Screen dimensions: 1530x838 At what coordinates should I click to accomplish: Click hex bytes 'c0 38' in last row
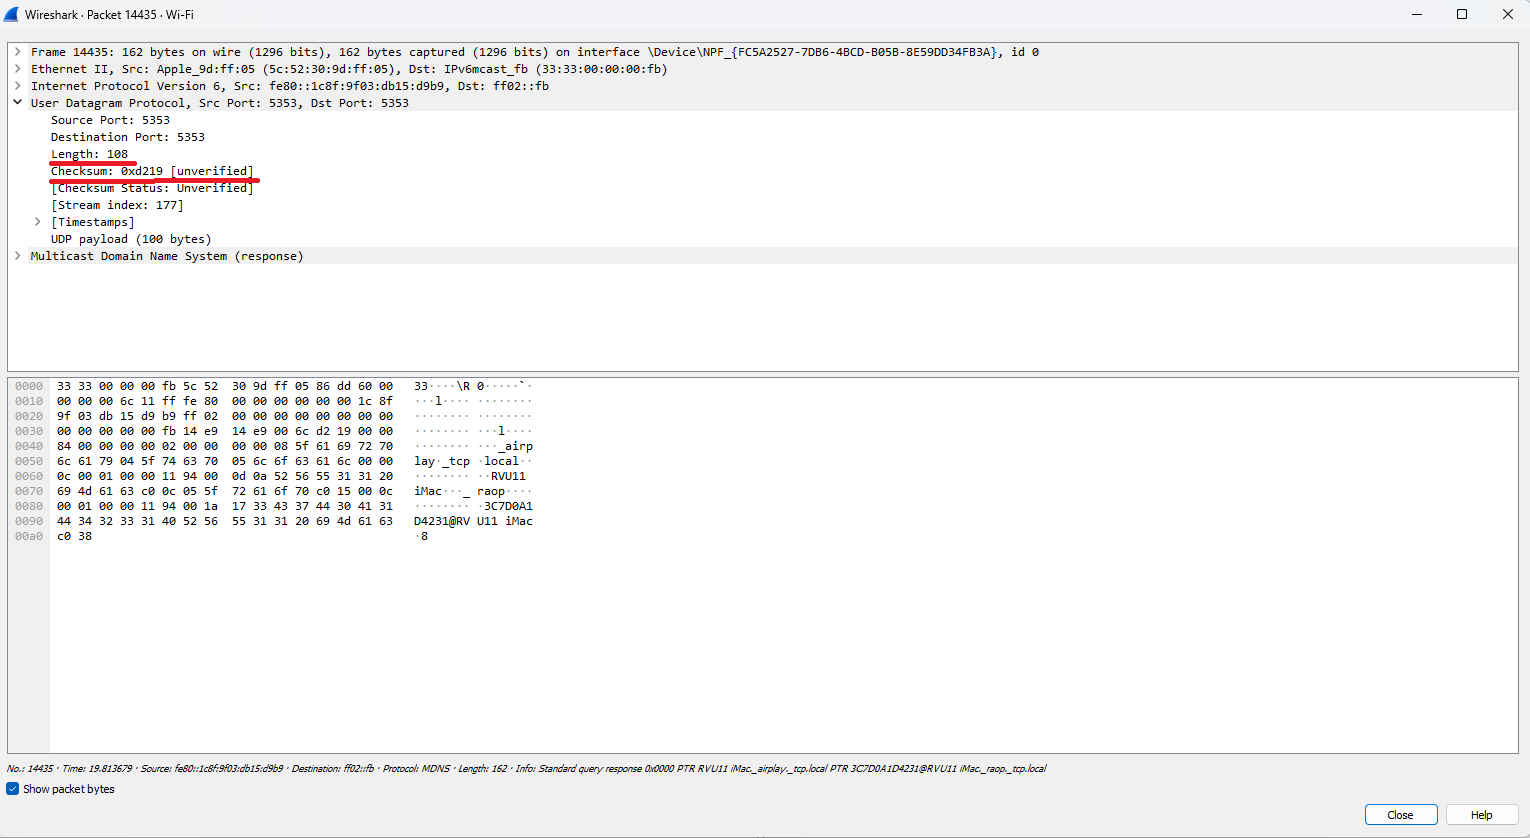[74, 536]
